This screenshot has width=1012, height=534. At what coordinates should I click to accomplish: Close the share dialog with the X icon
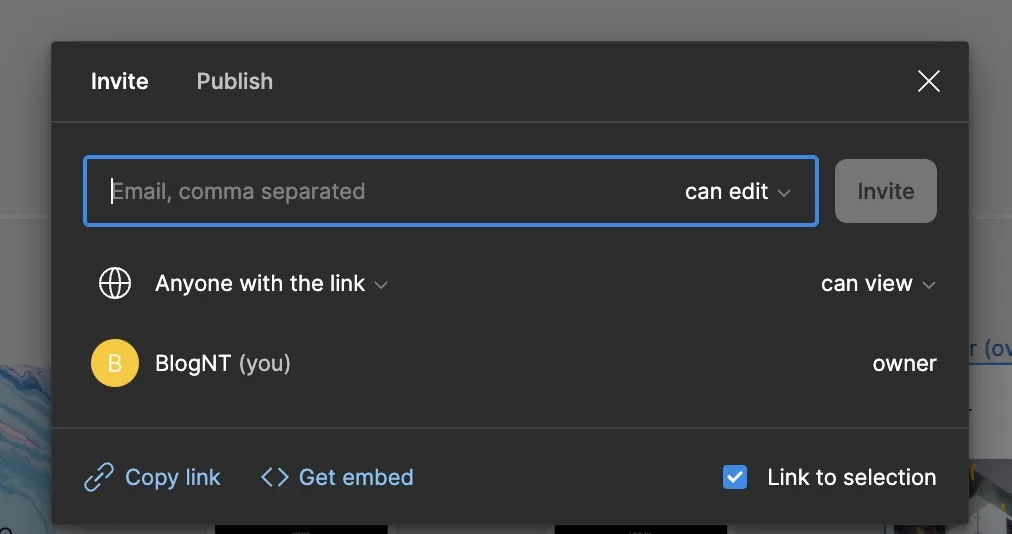(x=929, y=81)
